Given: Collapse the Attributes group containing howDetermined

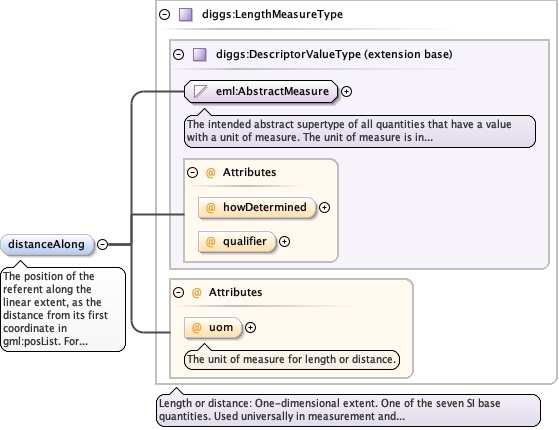Looking at the screenshot, I should click(193, 173).
